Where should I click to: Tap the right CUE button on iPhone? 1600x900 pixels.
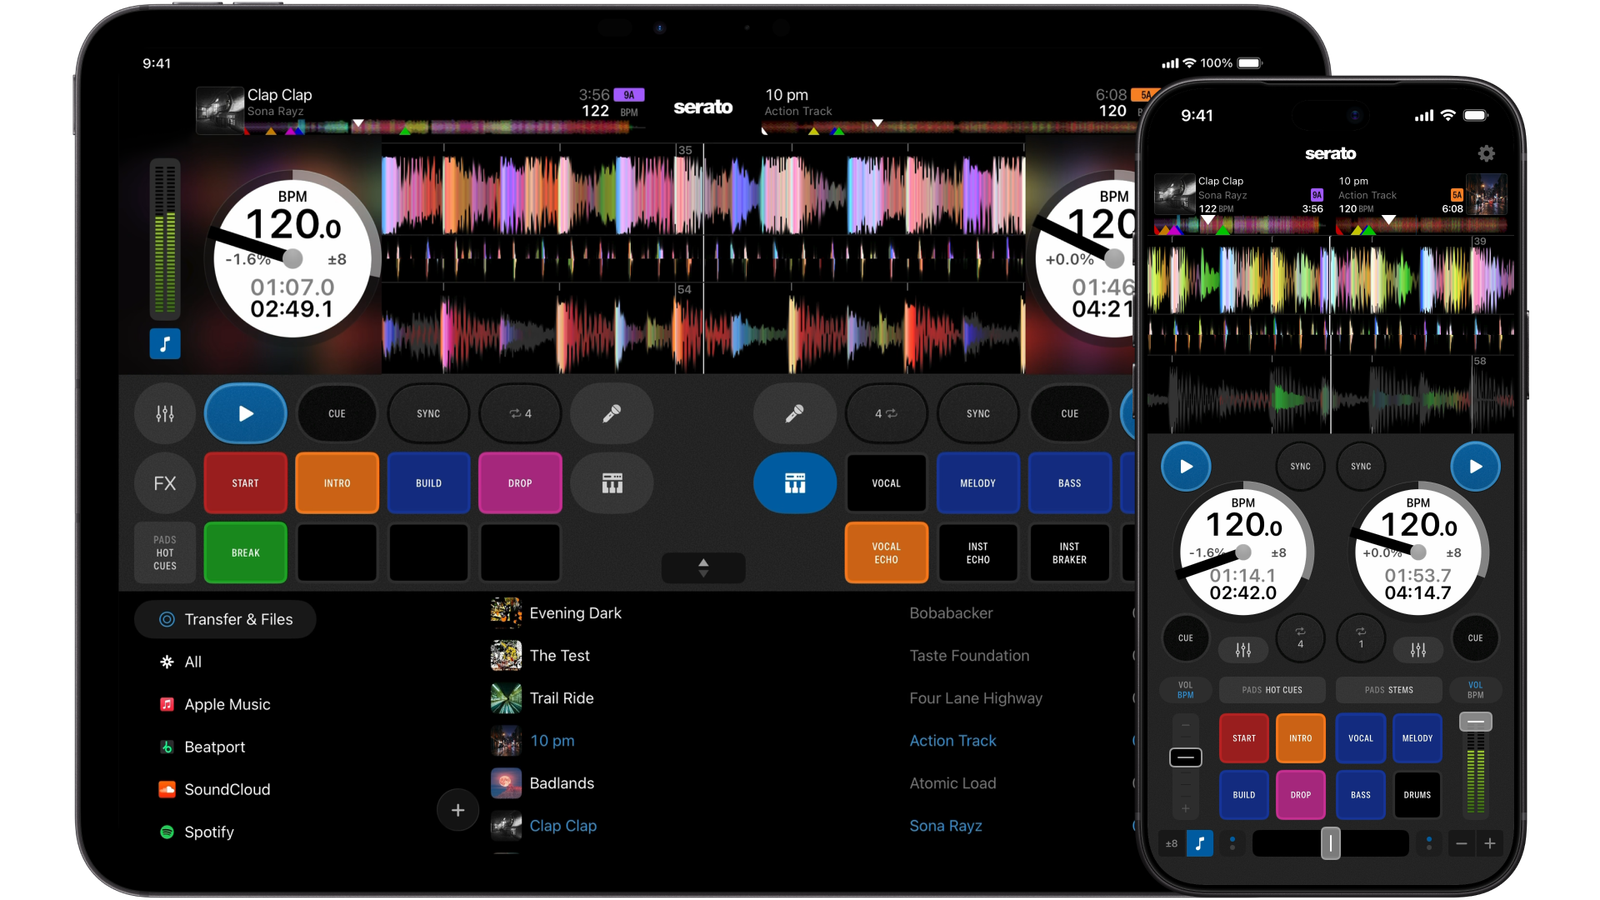(x=1475, y=638)
